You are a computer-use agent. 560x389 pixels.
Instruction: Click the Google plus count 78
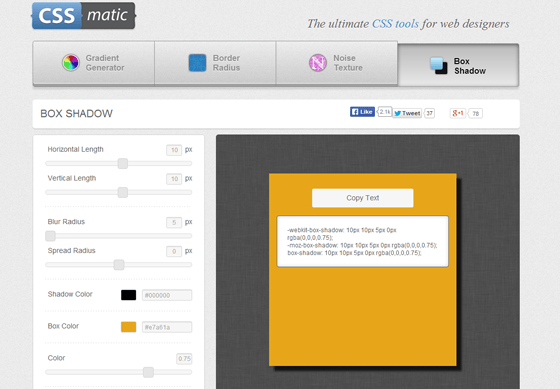[475, 113]
